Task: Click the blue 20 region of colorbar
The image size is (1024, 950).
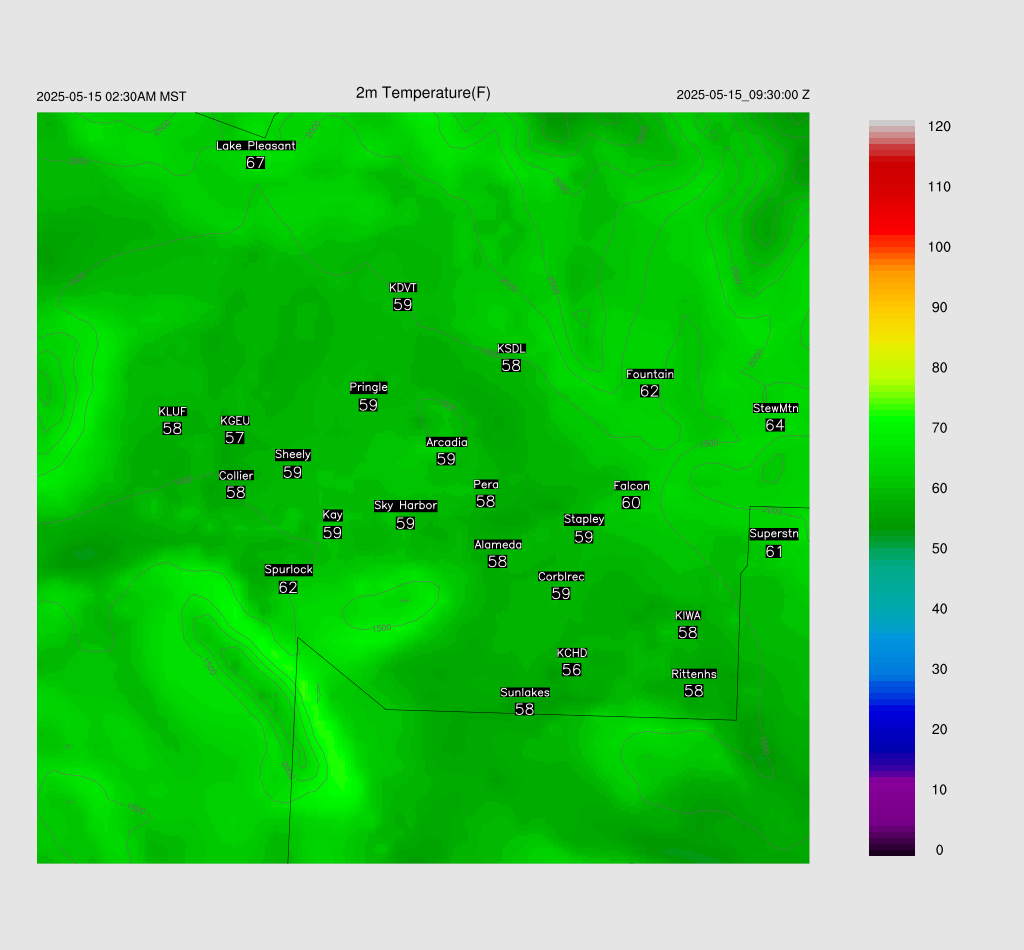Action: pos(891,729)
